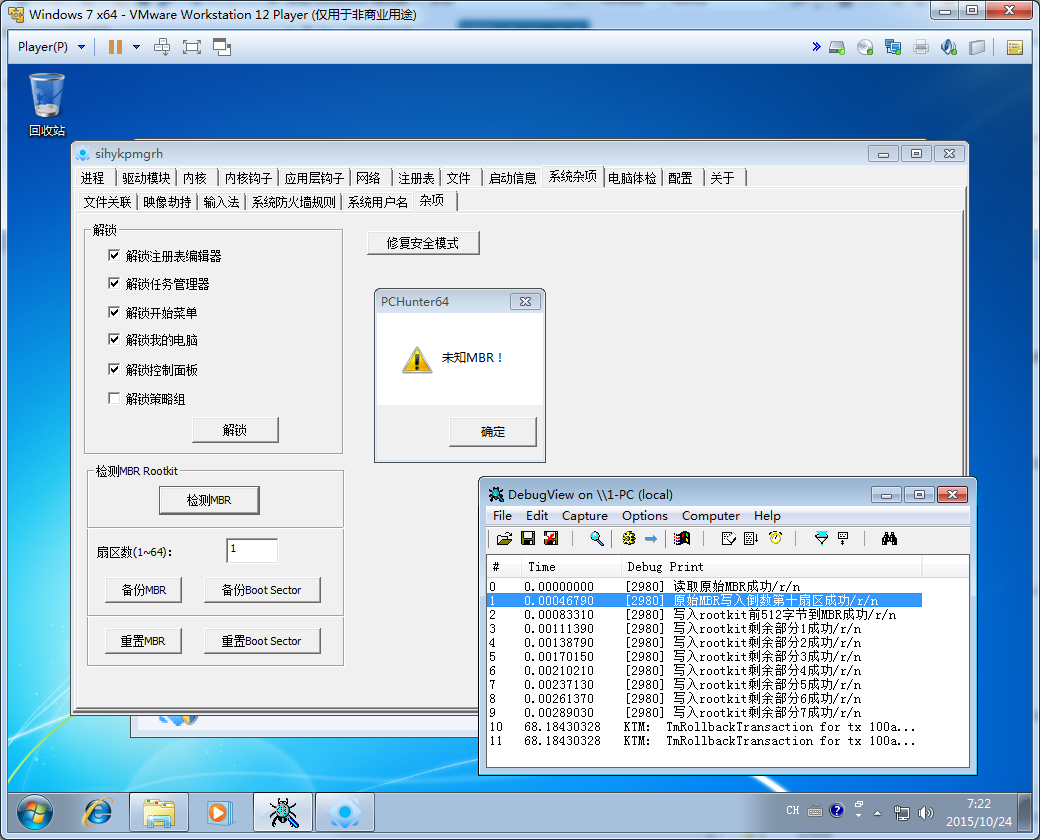Open the dropdown arrow beside the pause button
Screen dimensions: 1040x840
coord(137,46)
